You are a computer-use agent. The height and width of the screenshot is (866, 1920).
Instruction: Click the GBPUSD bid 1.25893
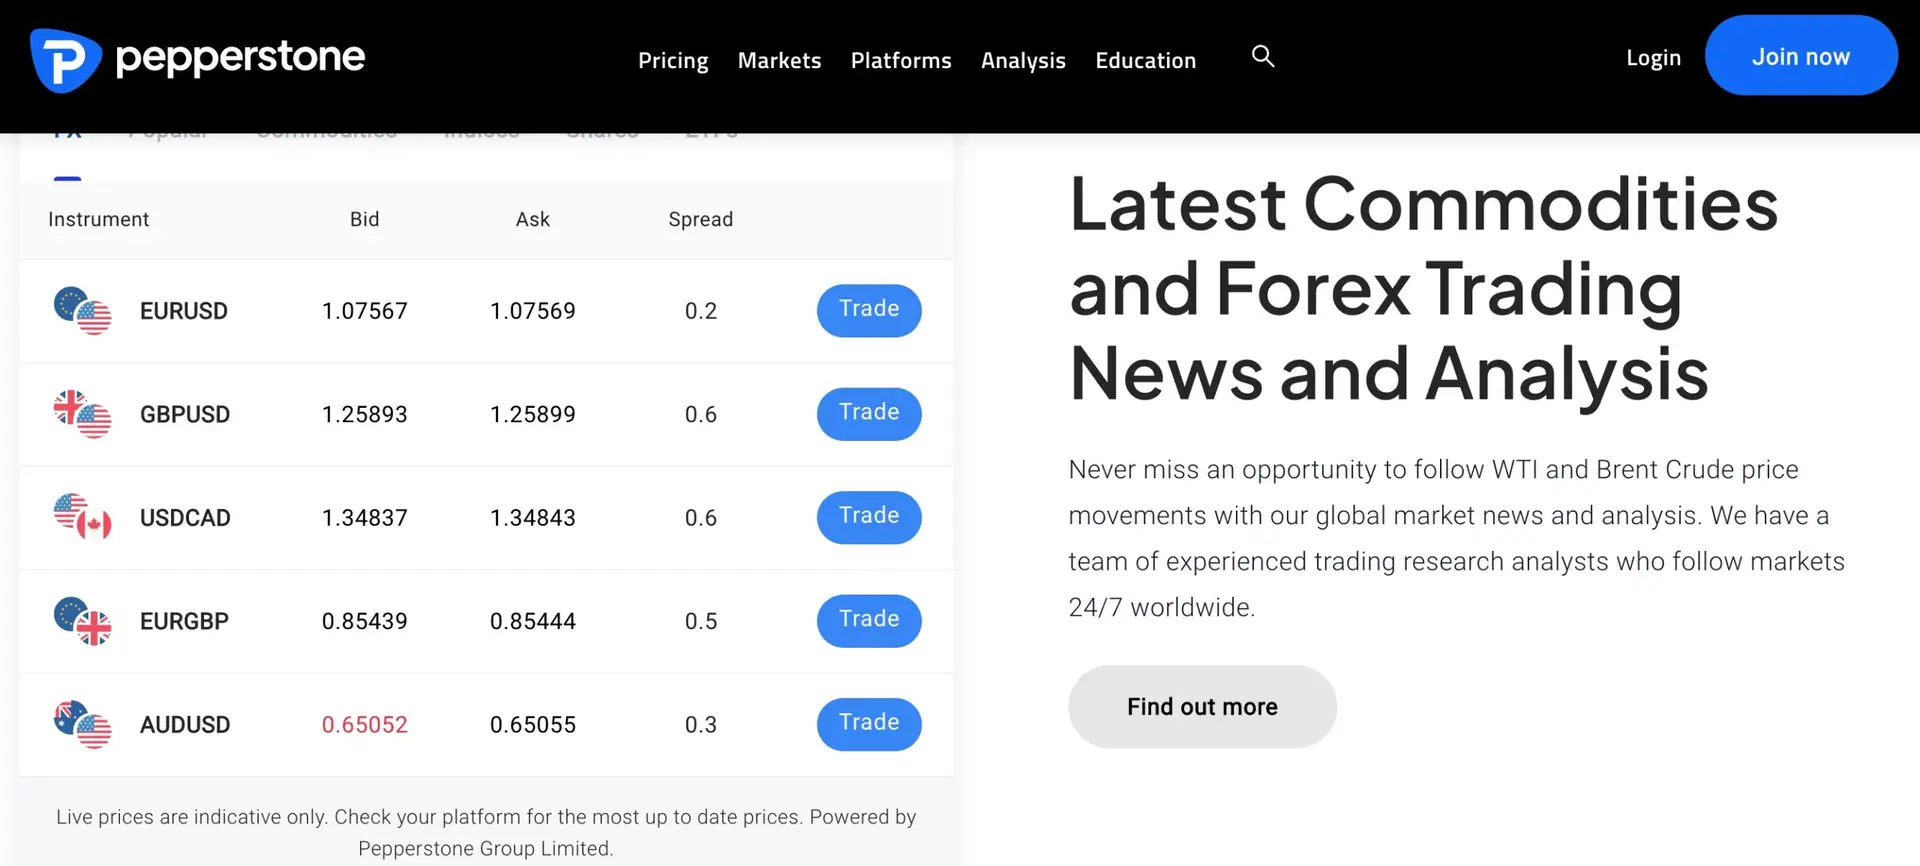point(365,414)
